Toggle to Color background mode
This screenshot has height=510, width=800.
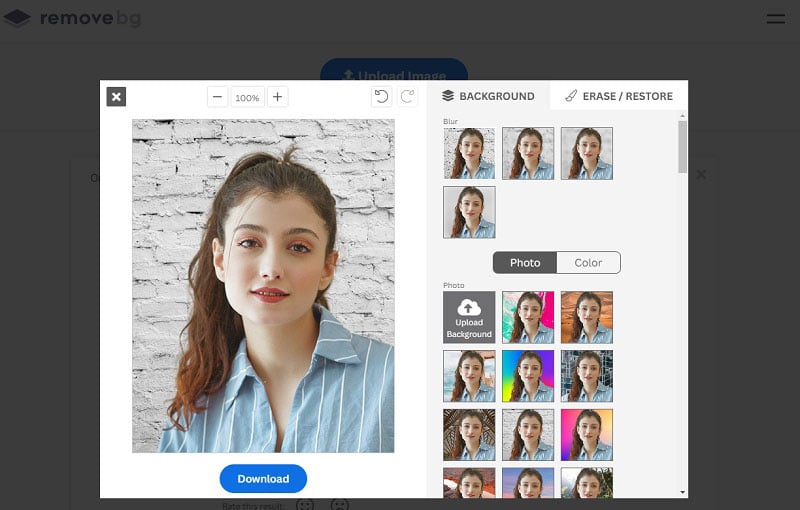click(x=588, y=263)
